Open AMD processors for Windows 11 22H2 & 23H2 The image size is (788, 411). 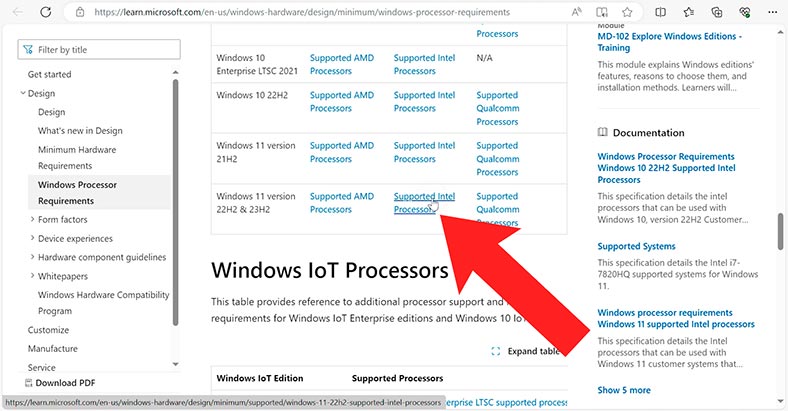(342, 203)
